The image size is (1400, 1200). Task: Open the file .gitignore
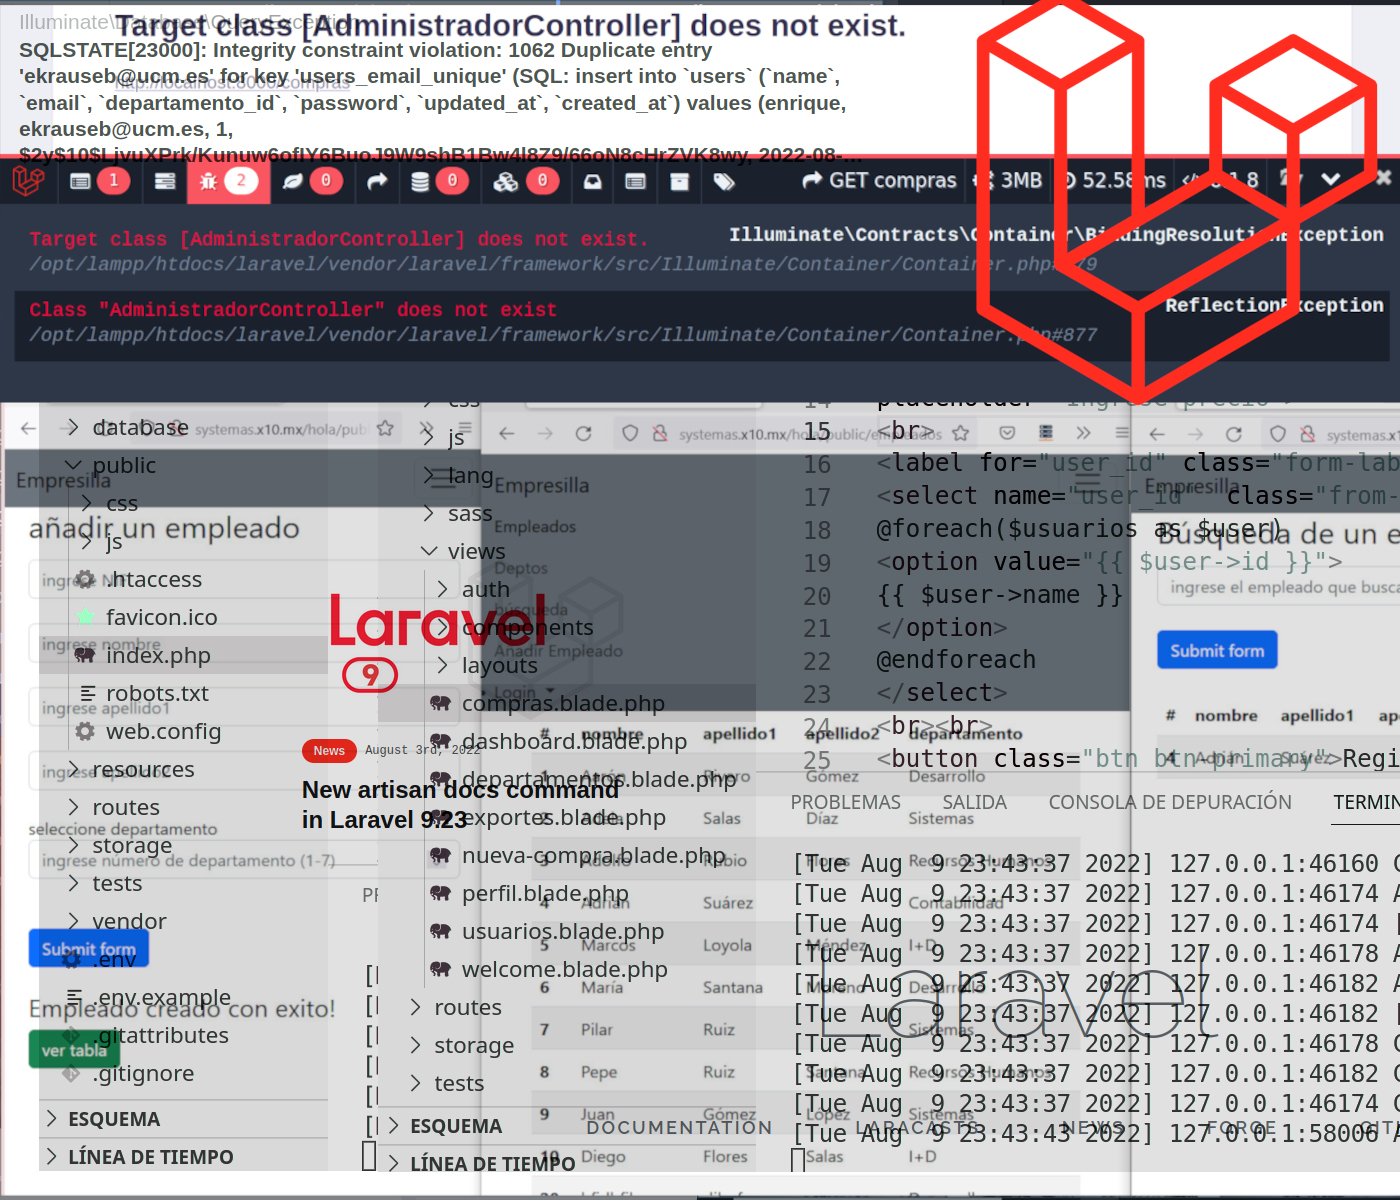[143, 1073]
